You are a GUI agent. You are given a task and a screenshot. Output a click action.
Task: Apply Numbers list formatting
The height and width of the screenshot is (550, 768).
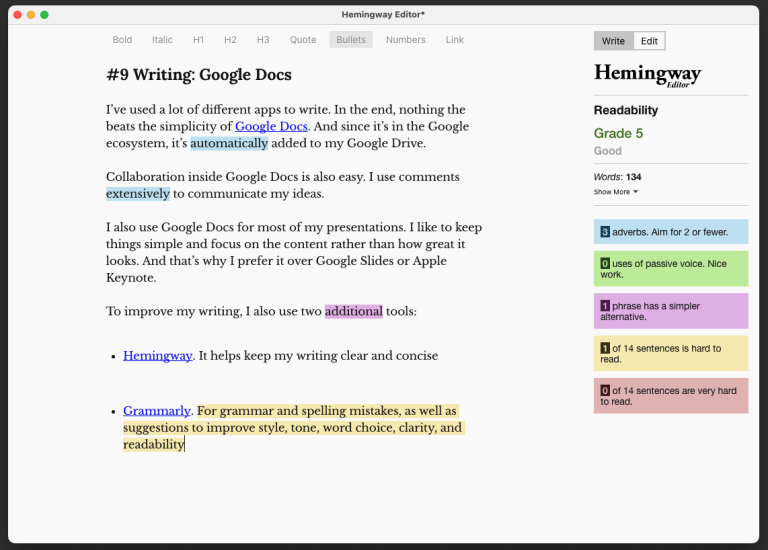[x=406, y=40]
